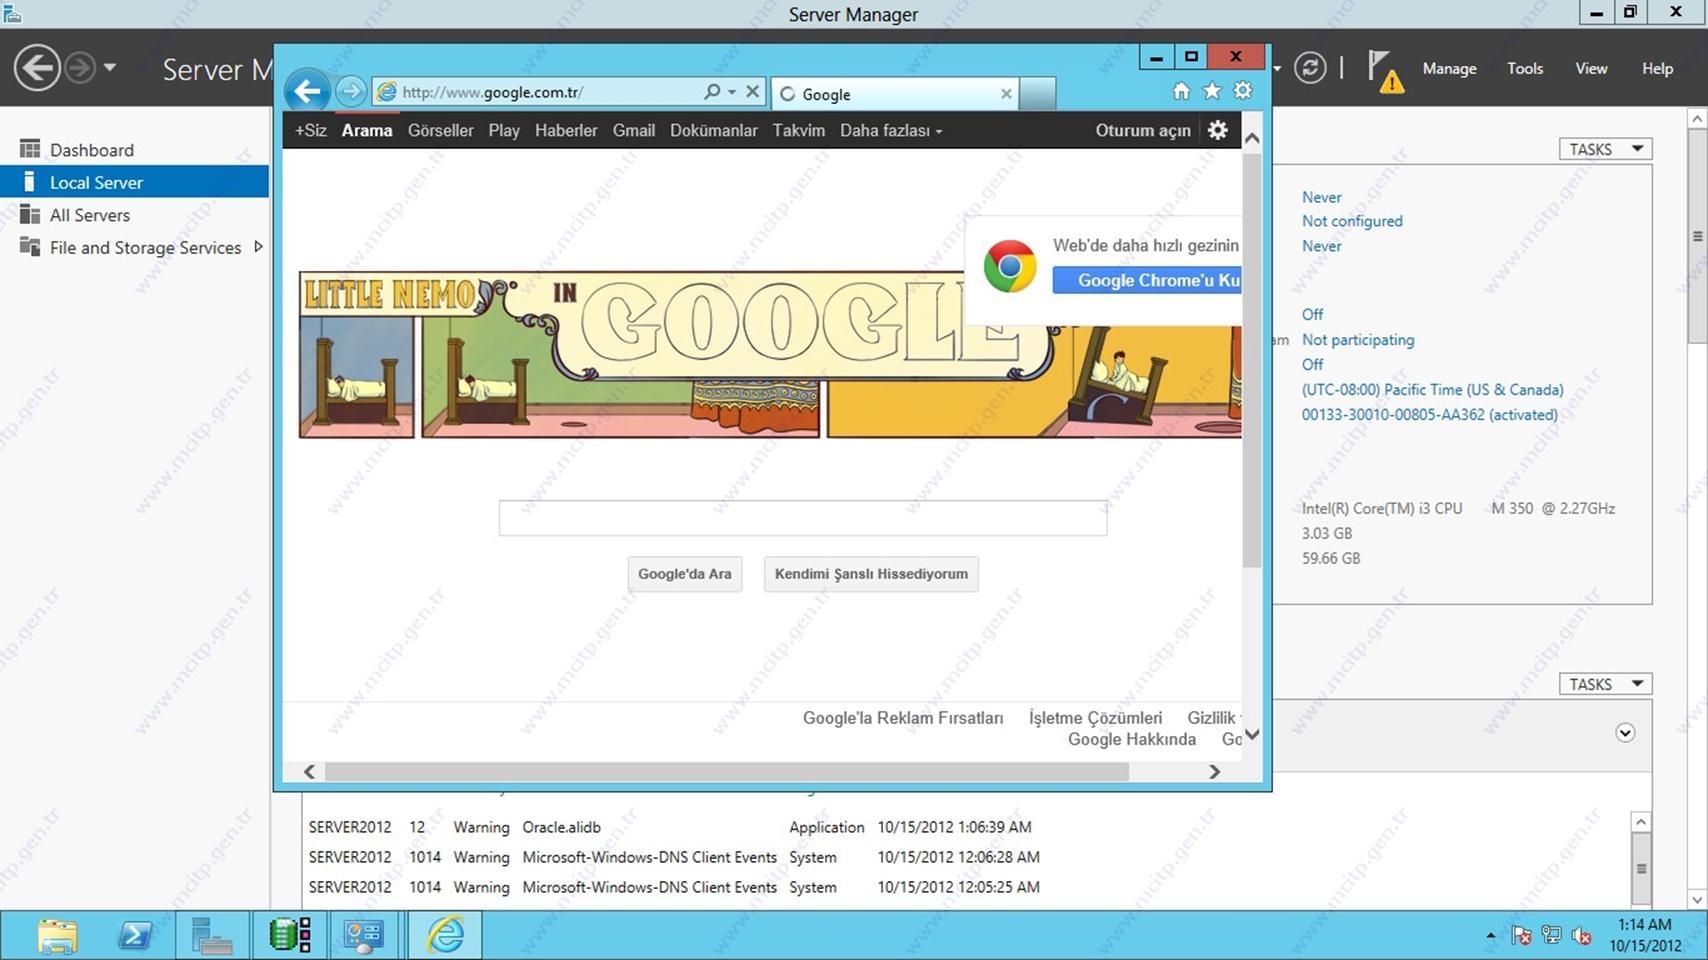This screenshot has width=1708, height=960.
Task: Refresh Server Manager
Action: [x=1310, y=68]
